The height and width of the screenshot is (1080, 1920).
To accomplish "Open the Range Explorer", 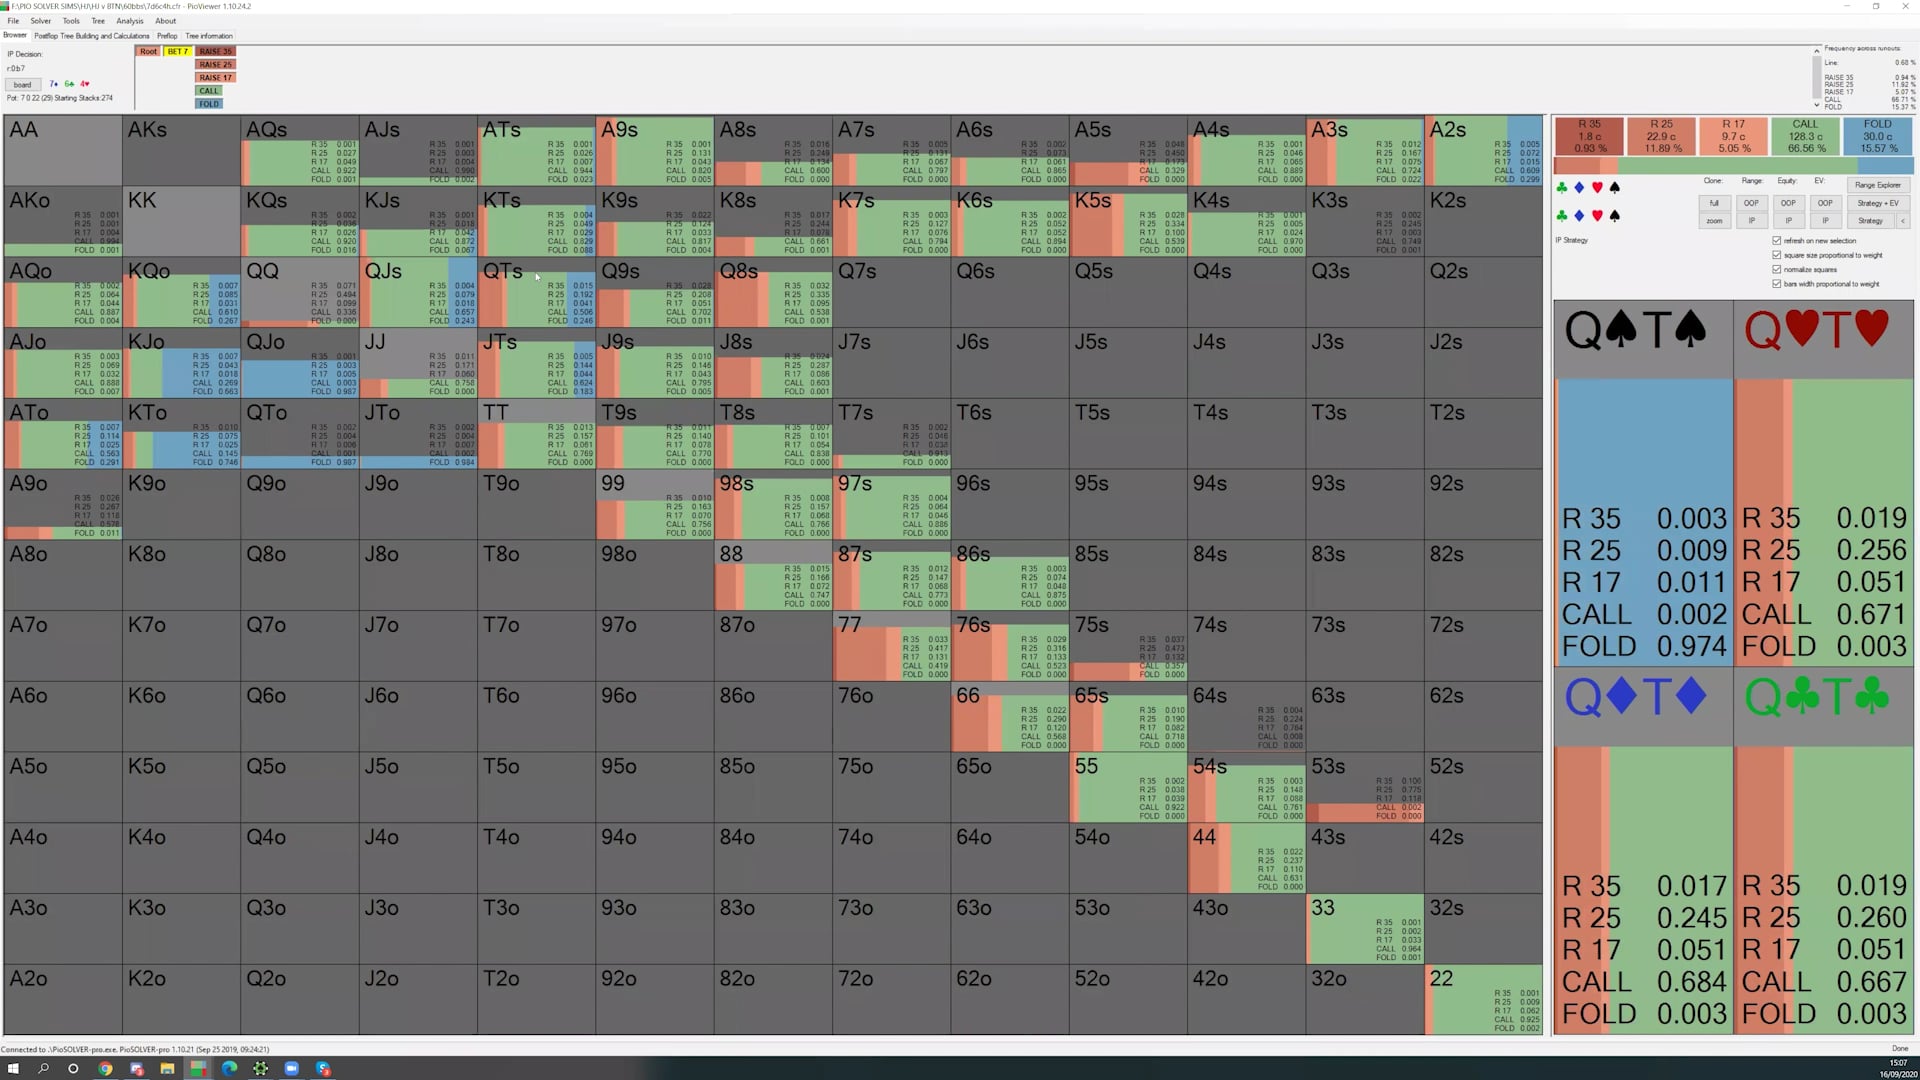I will pyautogui.click(x=1877, y=185).
